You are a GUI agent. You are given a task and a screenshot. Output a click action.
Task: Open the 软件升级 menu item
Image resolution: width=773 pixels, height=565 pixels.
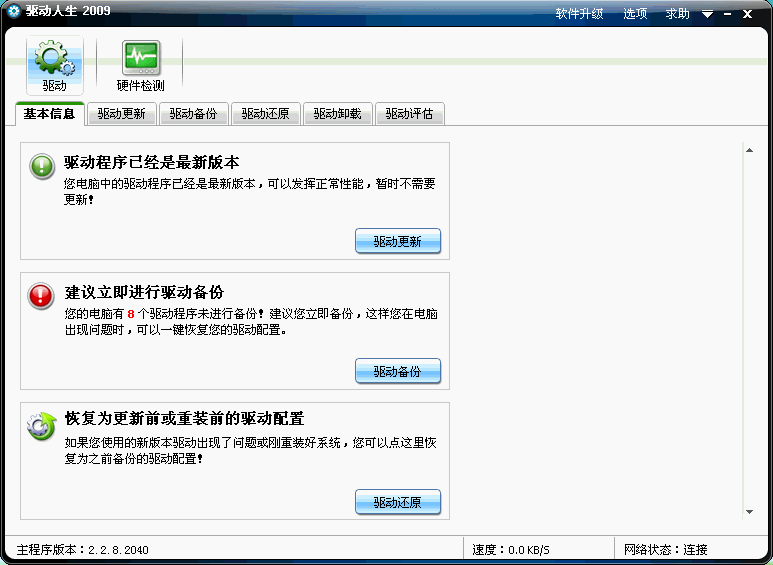click(x=579, y=14)
